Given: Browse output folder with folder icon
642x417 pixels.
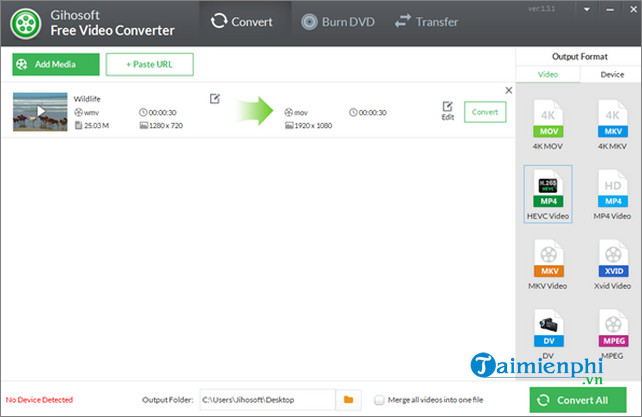Looking at the screenshot, I should (348, 400).
